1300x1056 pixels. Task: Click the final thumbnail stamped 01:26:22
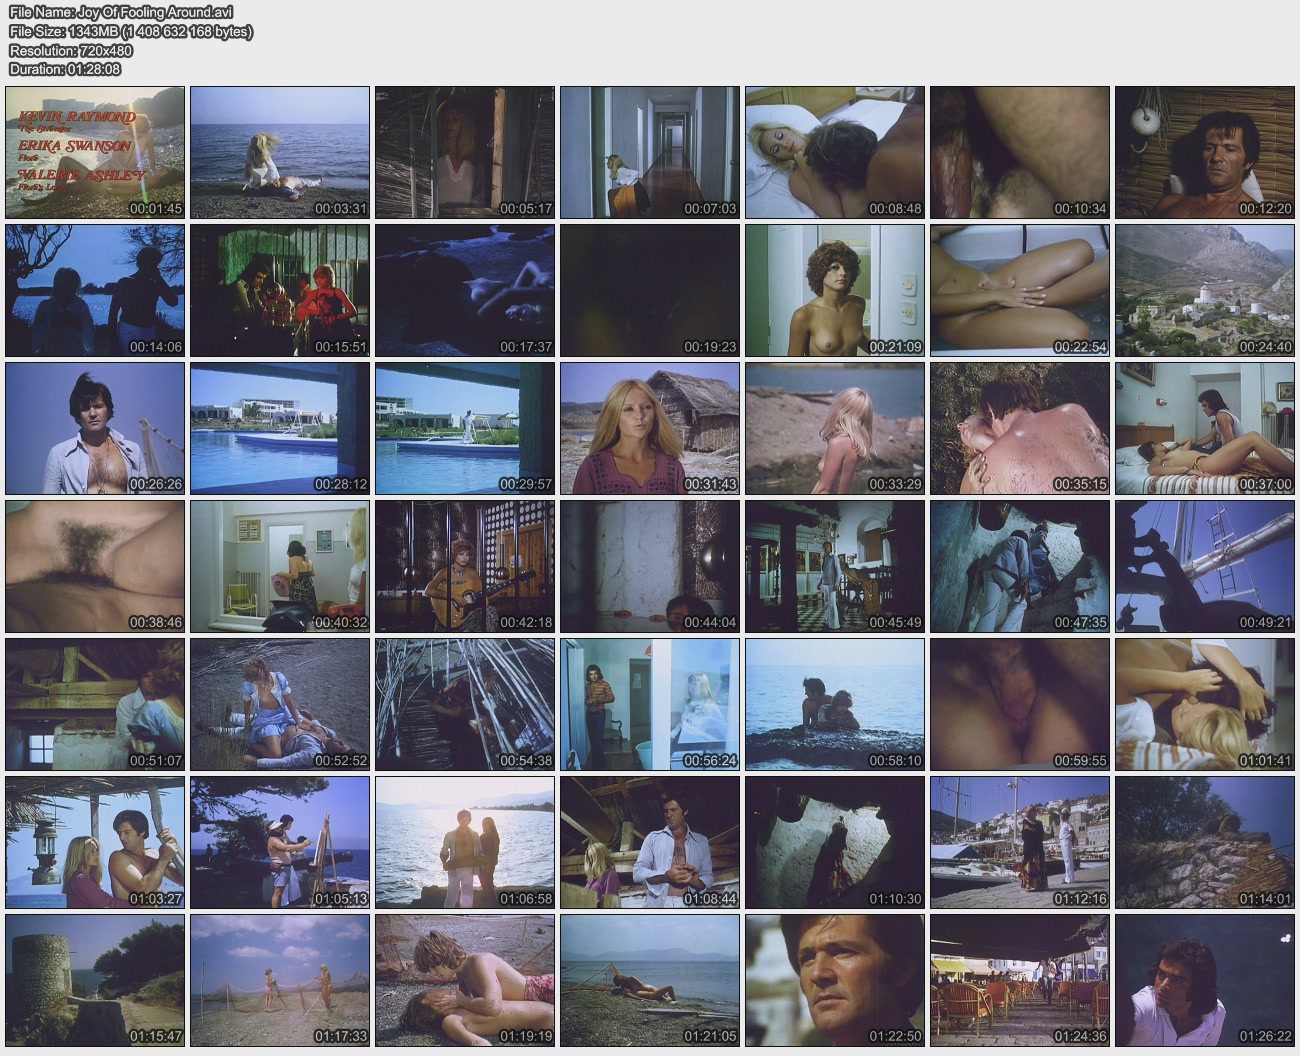tap(1204, 980)
